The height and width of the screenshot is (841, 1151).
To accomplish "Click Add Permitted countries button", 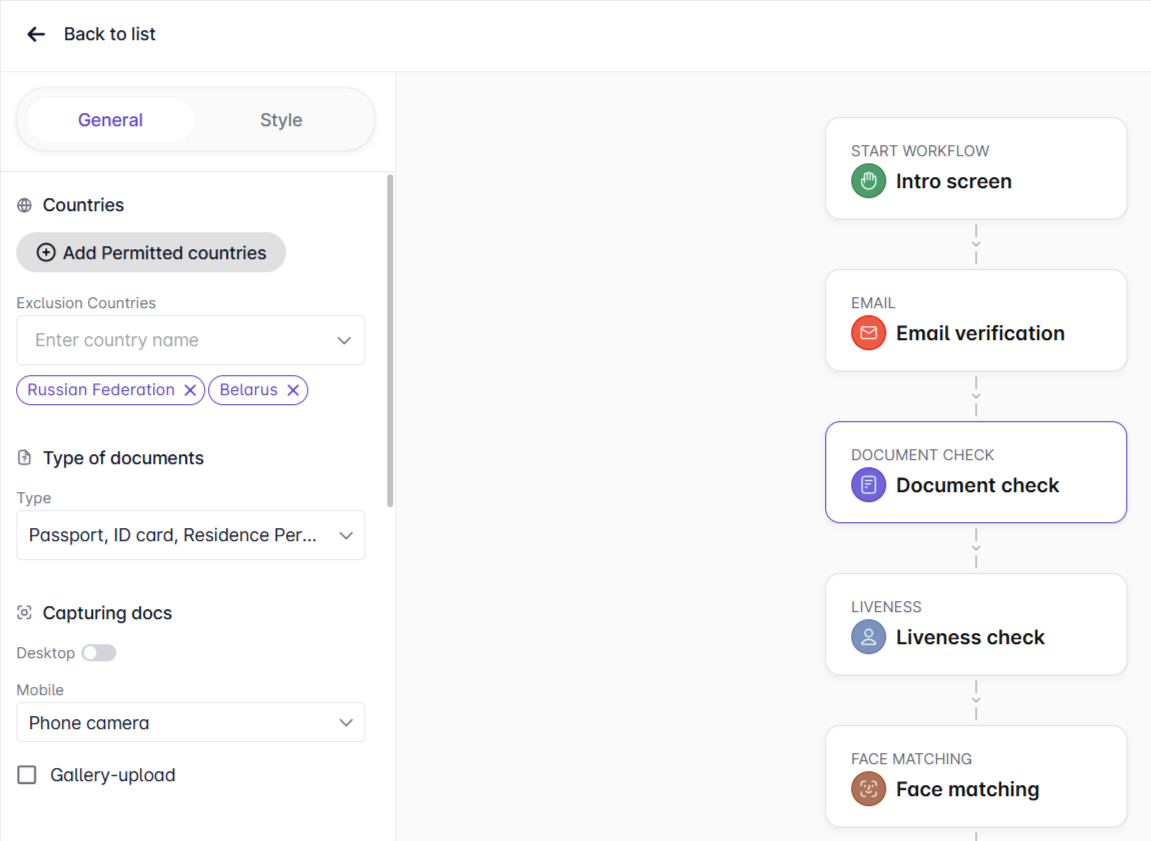I will 151,253.
